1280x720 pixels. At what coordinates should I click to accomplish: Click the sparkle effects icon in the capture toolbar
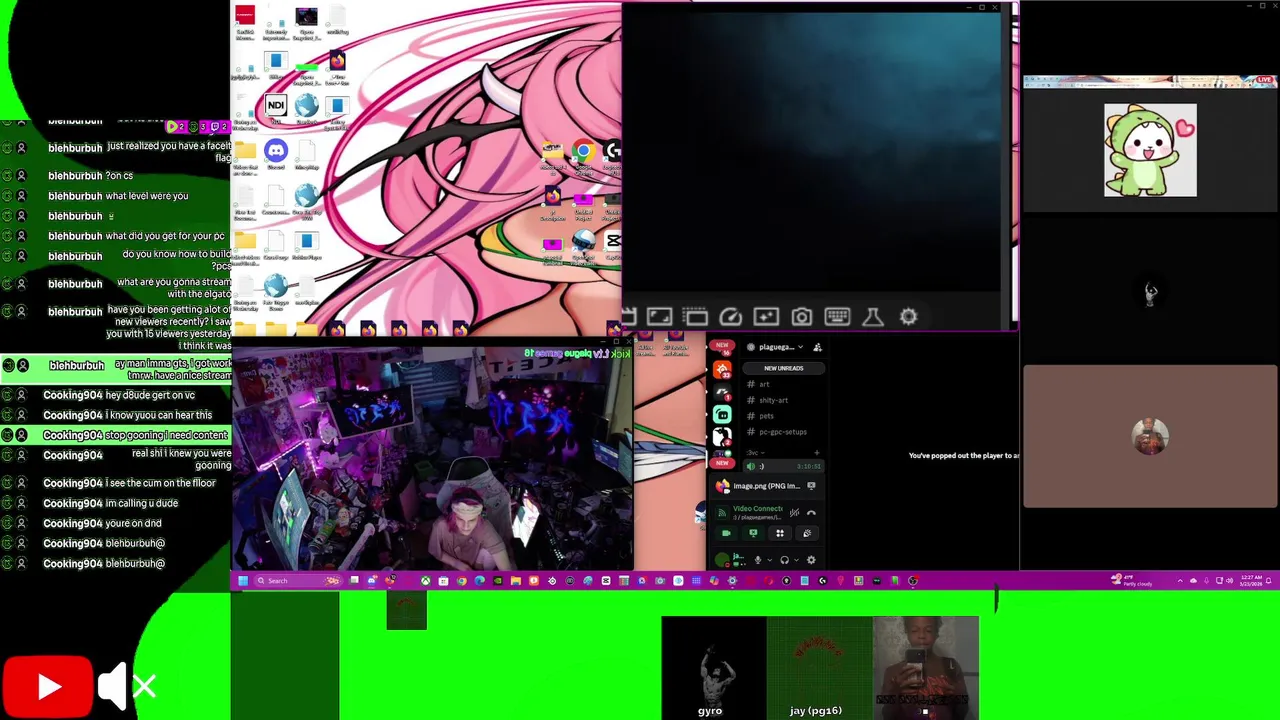coord(766,317)
